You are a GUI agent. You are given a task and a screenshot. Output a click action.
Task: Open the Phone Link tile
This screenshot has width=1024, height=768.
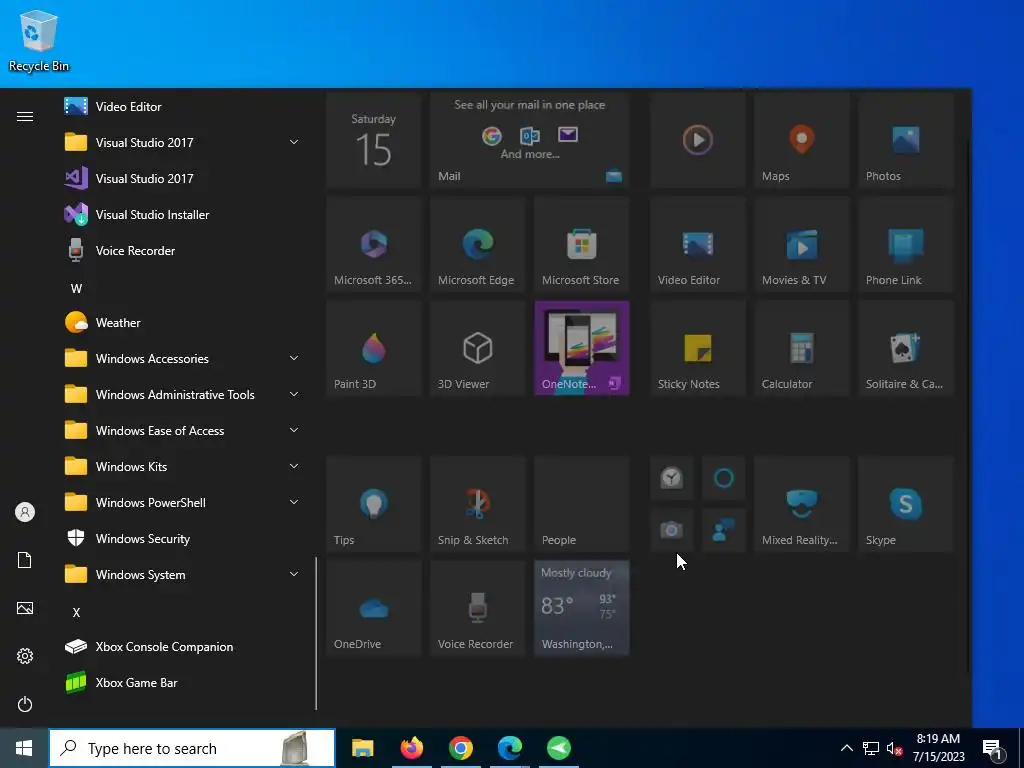(x=906, y=244)
